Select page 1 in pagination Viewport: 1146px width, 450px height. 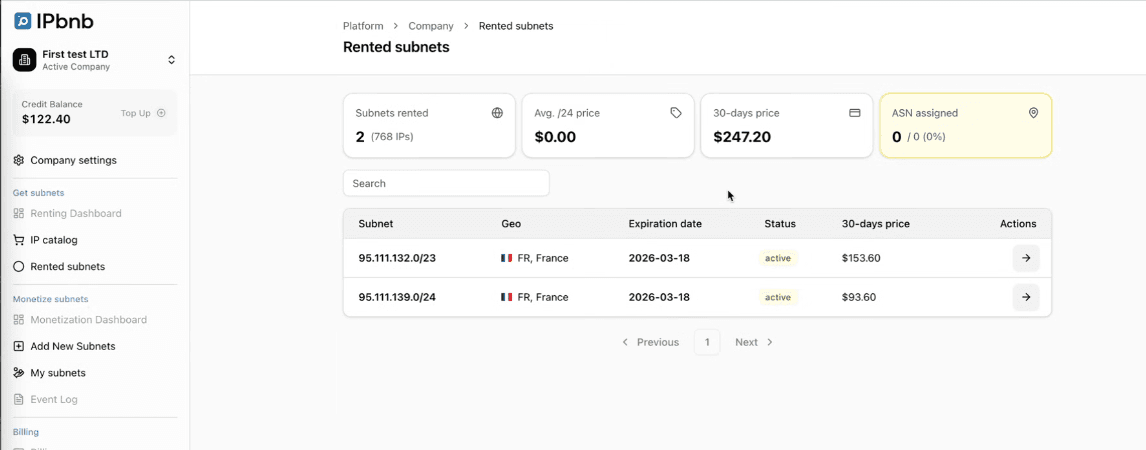[x=707, y=342]
